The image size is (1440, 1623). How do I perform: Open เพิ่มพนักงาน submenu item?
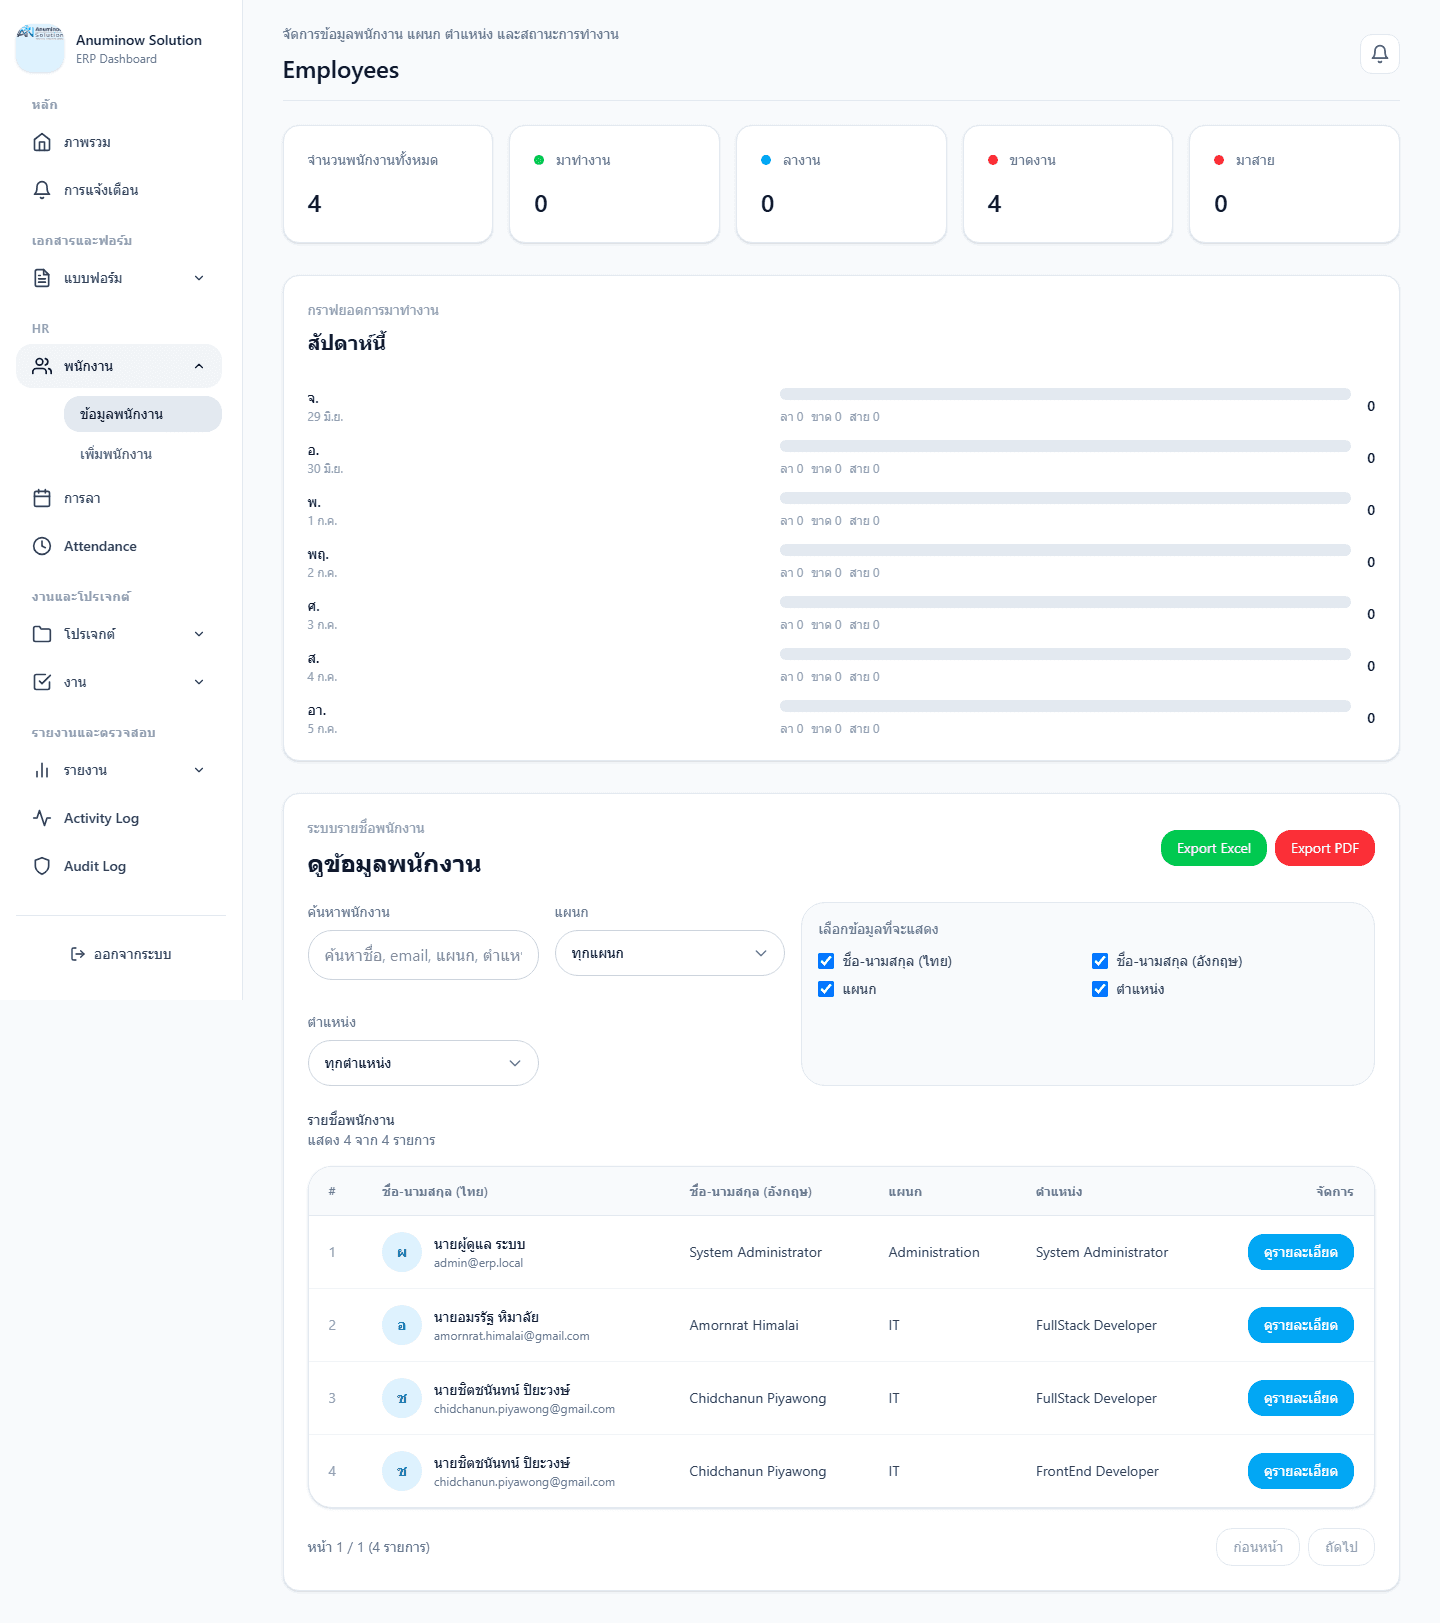point(143,454)
